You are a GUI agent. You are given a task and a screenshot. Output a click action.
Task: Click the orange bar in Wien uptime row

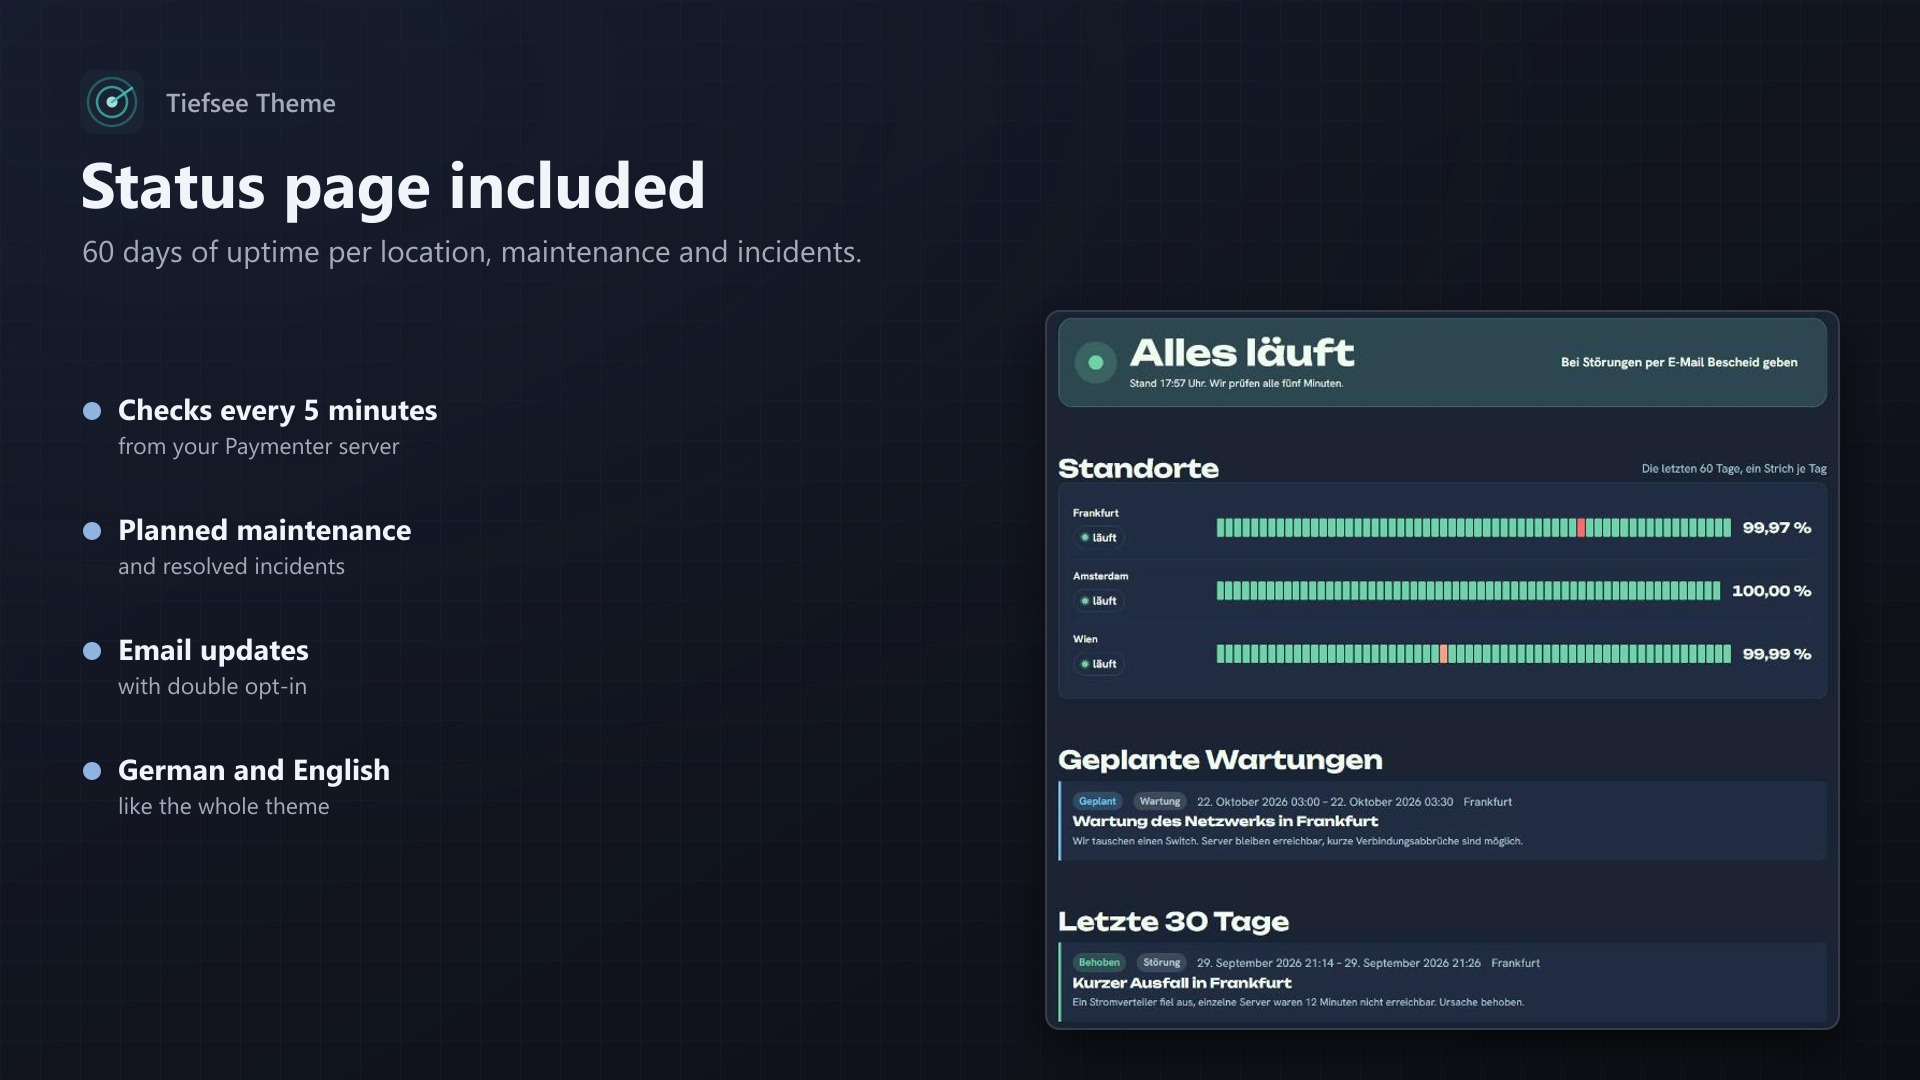click(1444, 654)
